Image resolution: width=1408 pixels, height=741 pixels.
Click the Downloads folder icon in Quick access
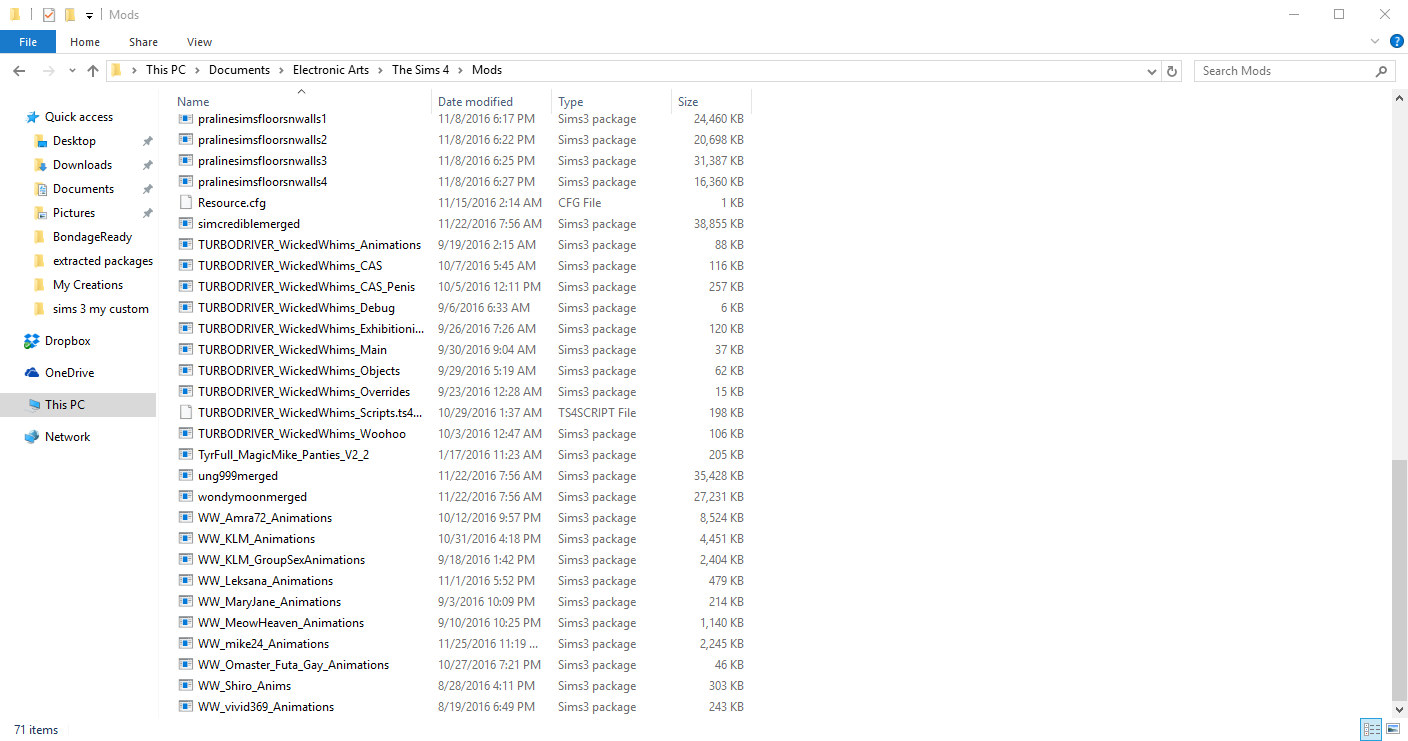[40, 165]
